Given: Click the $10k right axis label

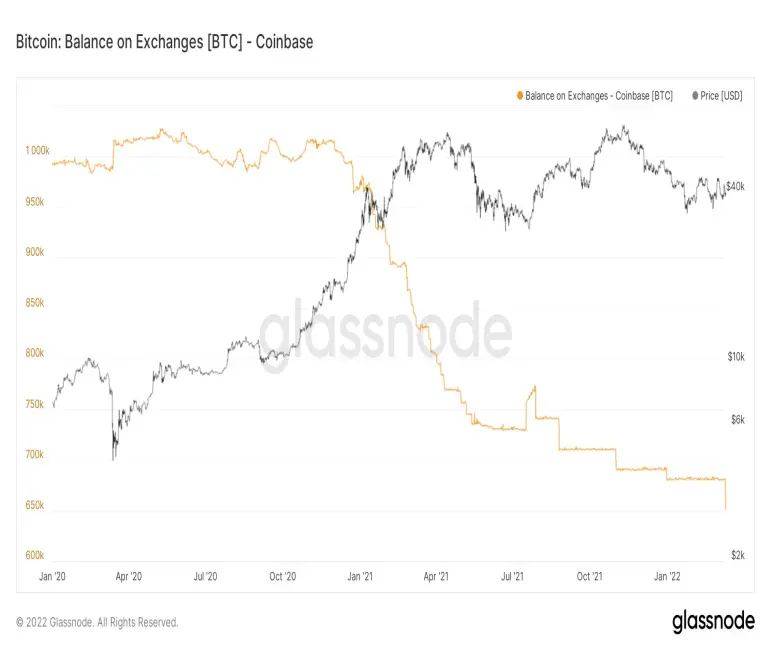Looking at the screenshot, I should point(736,356).
